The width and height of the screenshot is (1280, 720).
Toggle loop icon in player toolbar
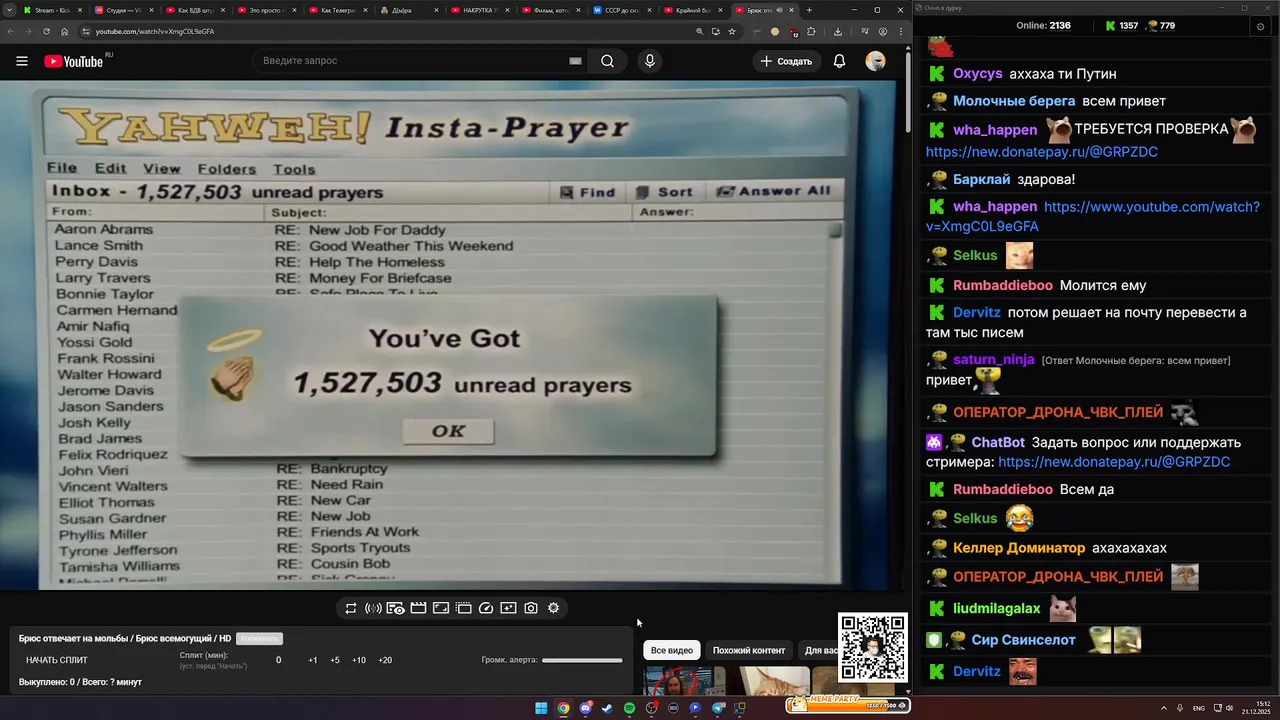click(351, 608)
